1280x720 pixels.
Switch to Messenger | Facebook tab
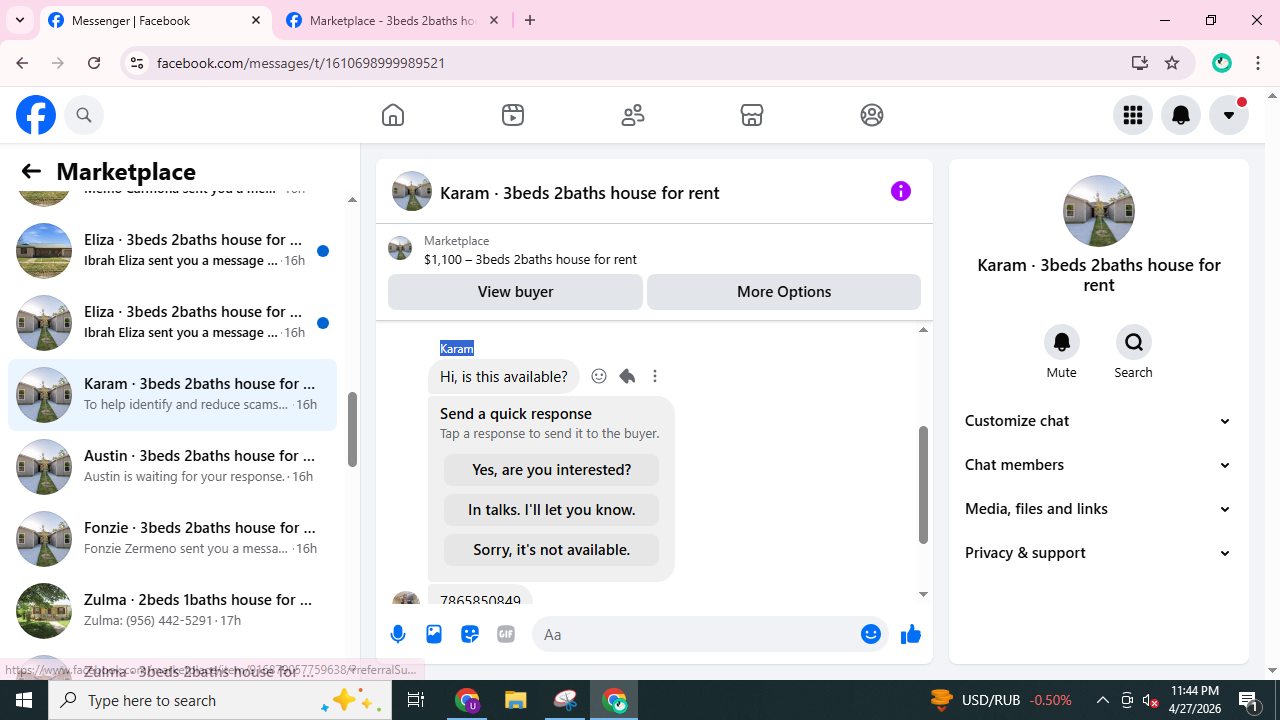click(155, 20)
